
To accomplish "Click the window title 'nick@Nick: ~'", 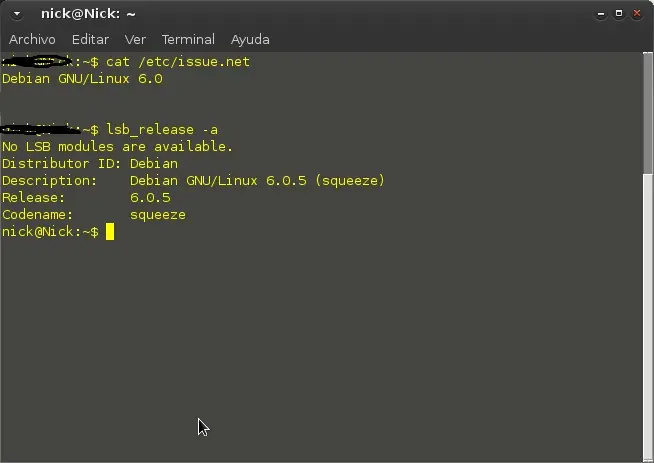I will click(88, 14).
